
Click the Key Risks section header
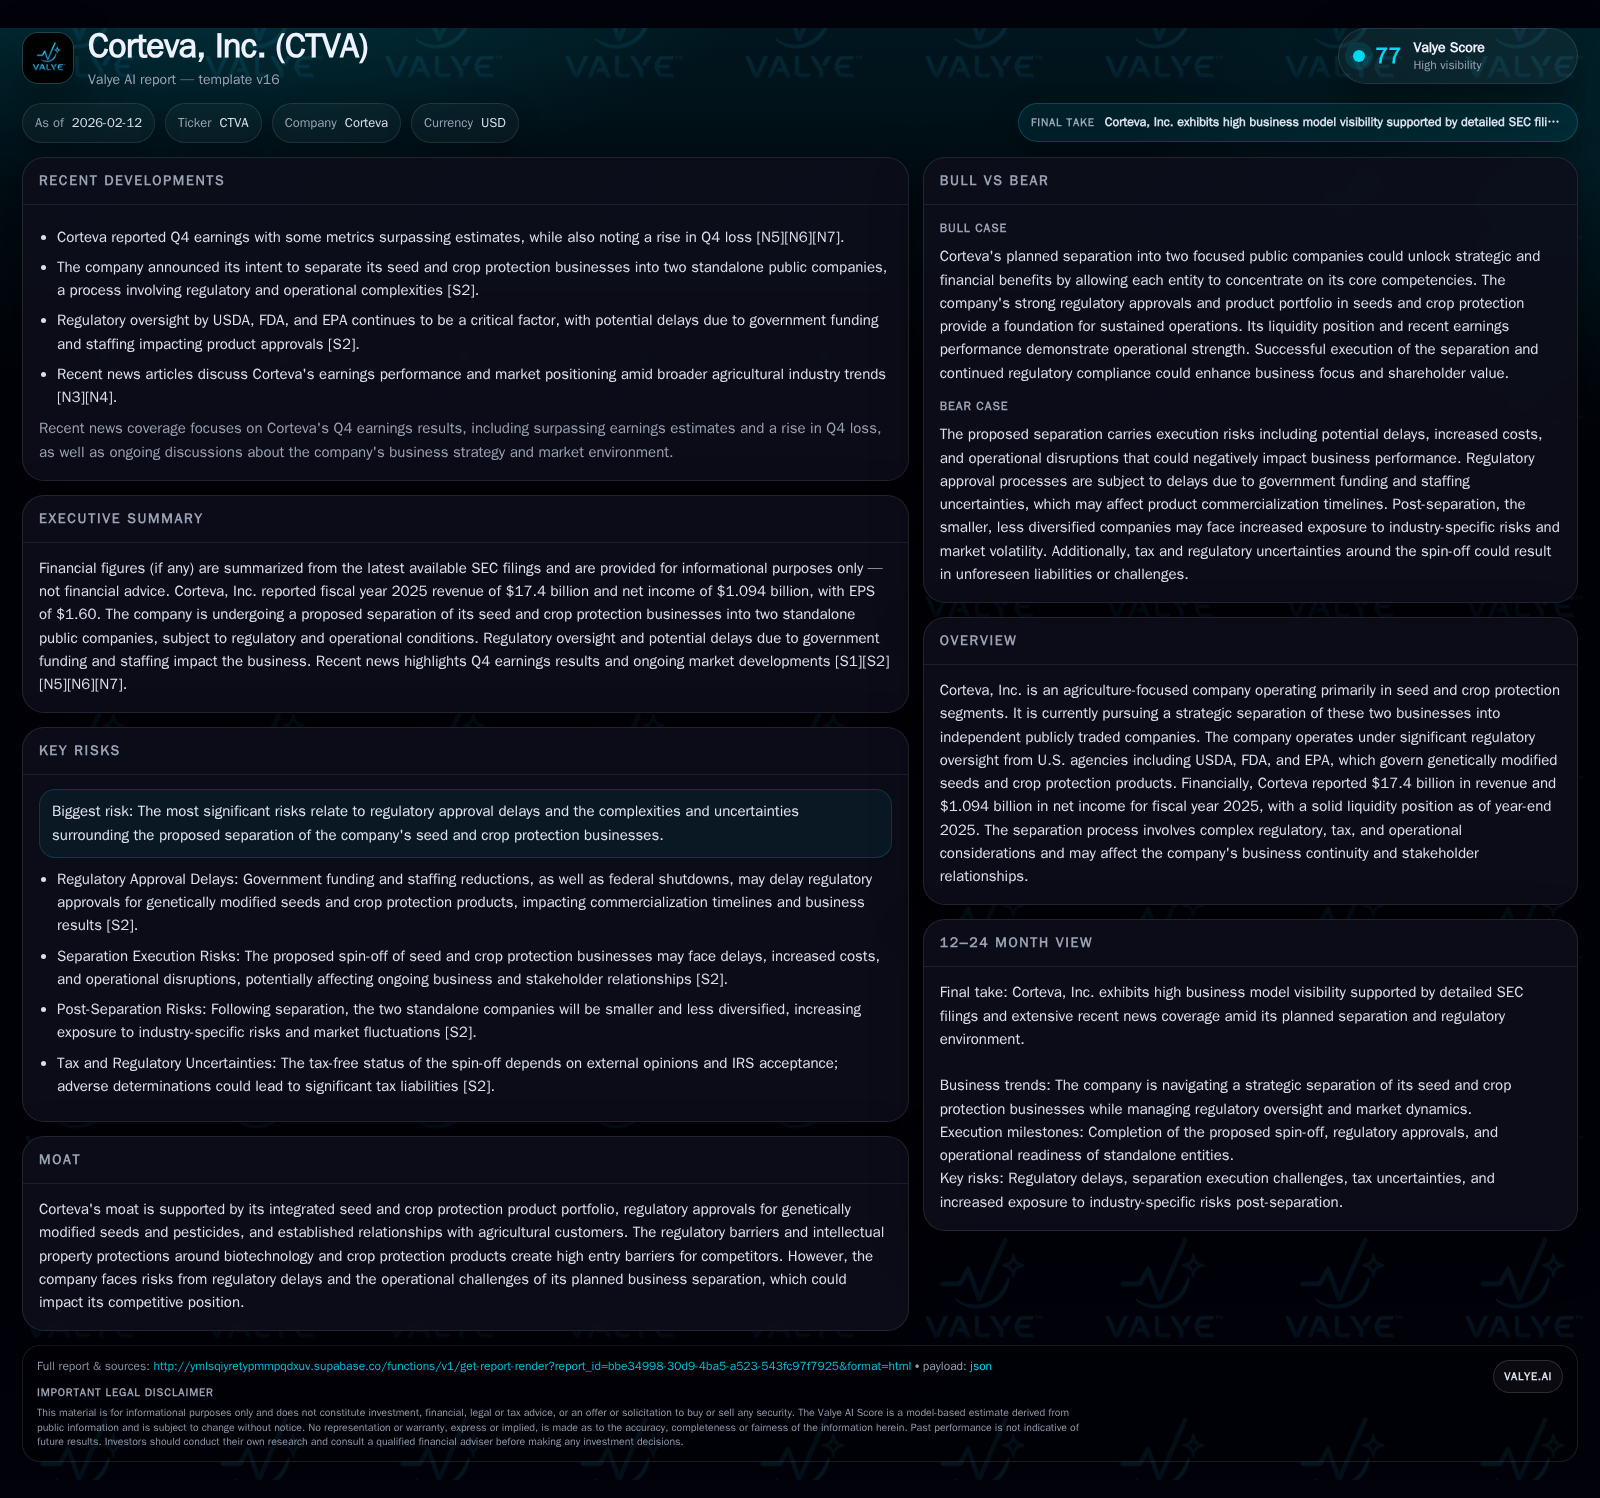coord(79,751)
